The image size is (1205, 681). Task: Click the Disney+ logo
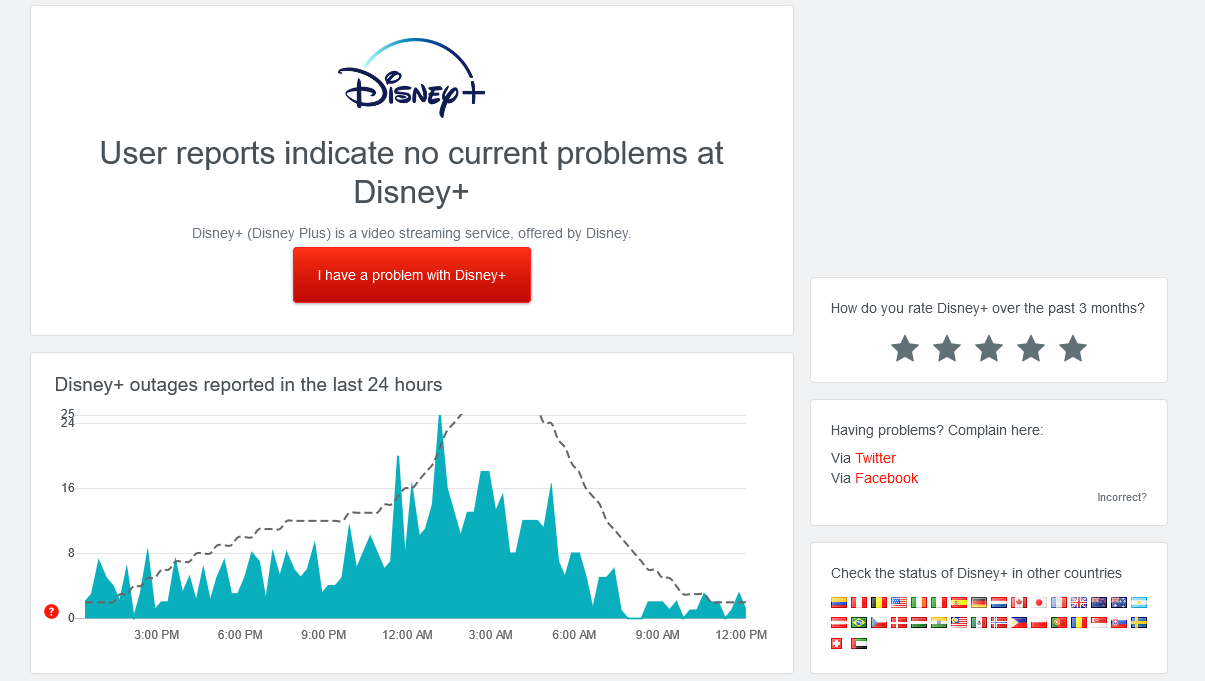pyautogui.click(x=412, y=77)
